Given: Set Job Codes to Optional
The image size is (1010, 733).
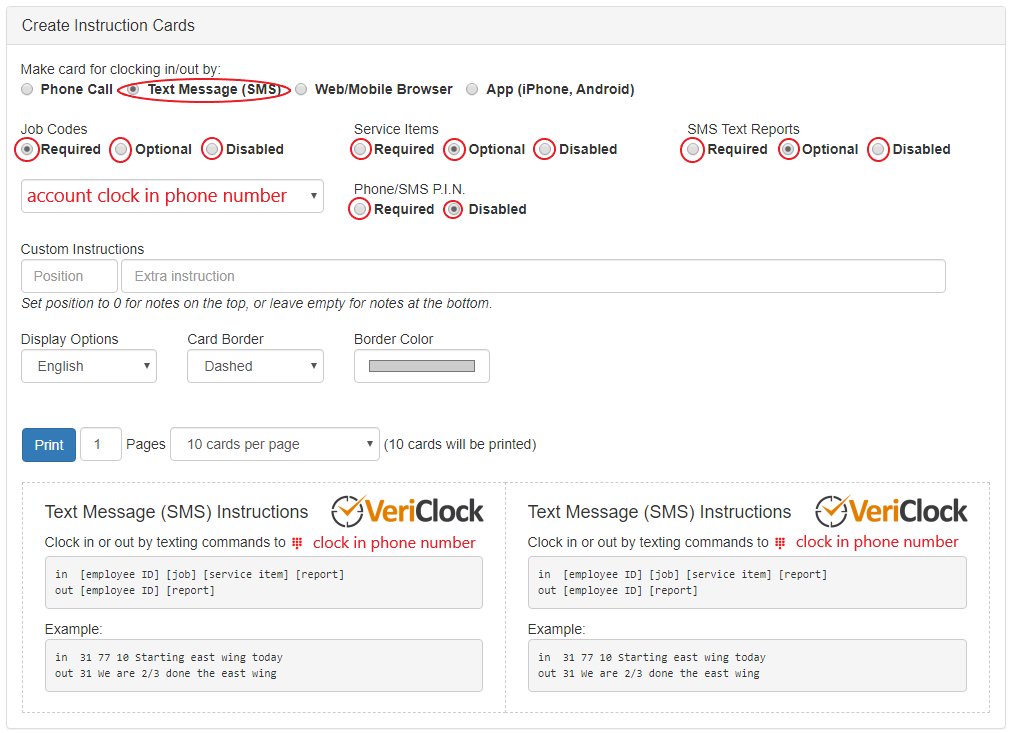Looking at the screenshot, I should (121, 149).
